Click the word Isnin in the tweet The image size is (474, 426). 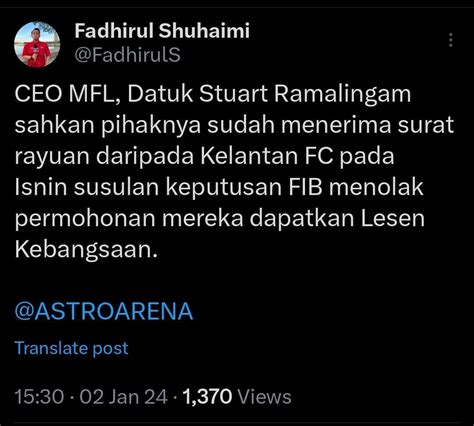click(41, 188)
